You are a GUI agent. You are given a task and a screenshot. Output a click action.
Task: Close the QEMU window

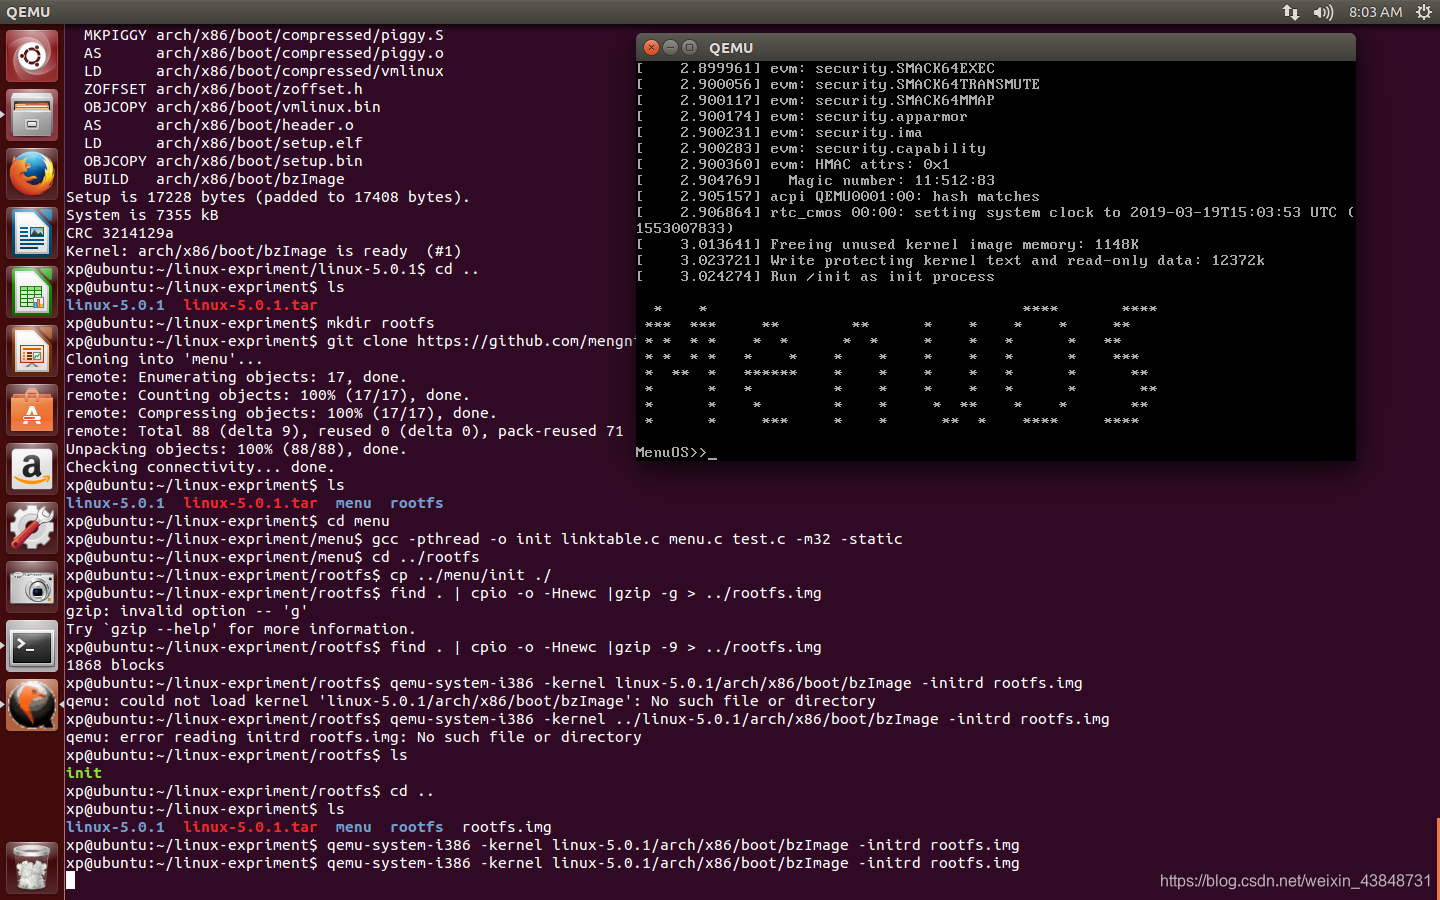click(x=651, y=47)
